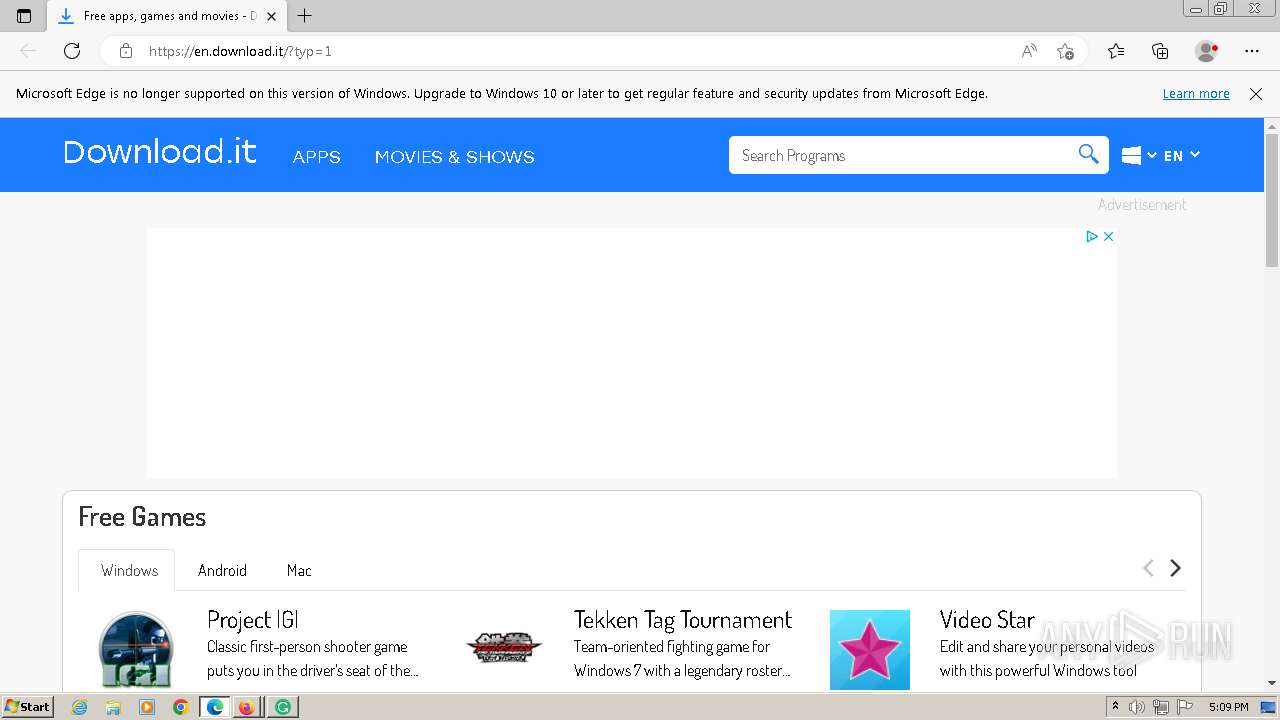Show hidden system tray icons

click(x=1116, y=707)
